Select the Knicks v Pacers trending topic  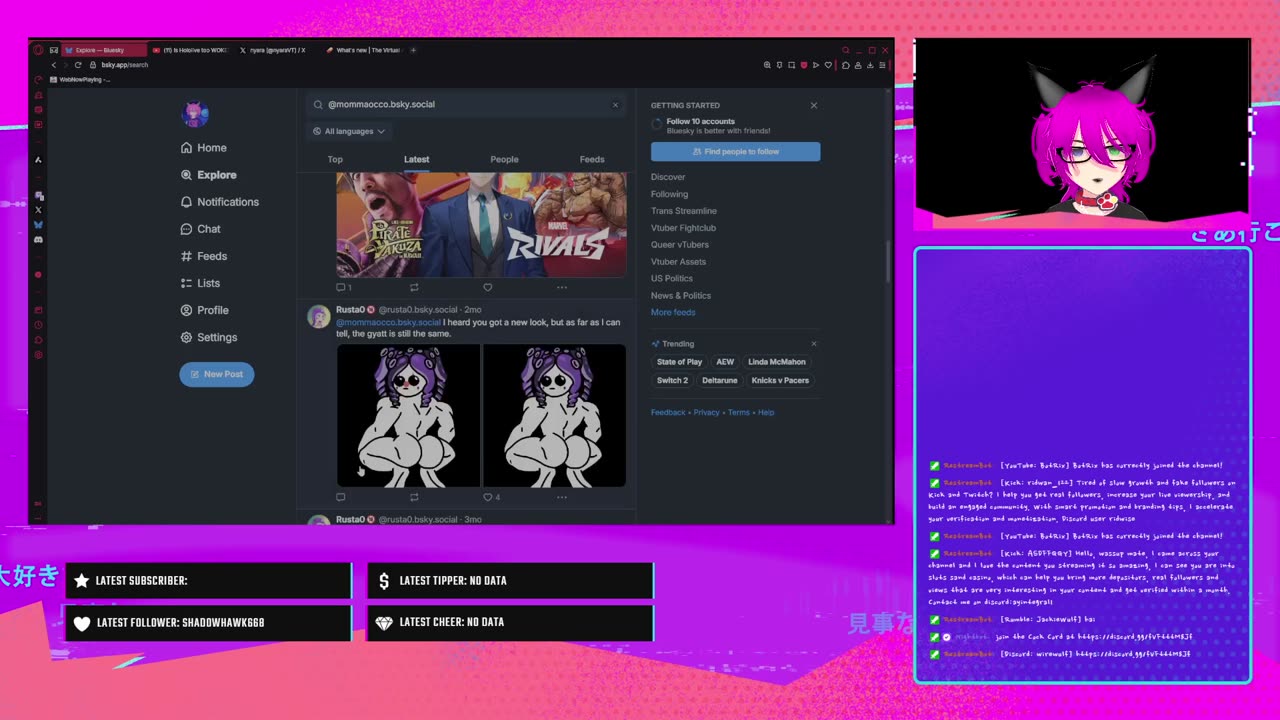[x=780, y=380]
